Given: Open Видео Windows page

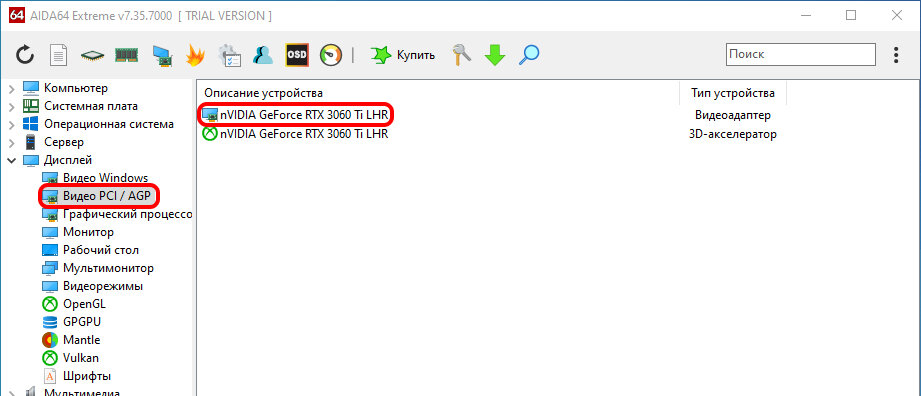Looking at the screenshot, I should [105, 177].
